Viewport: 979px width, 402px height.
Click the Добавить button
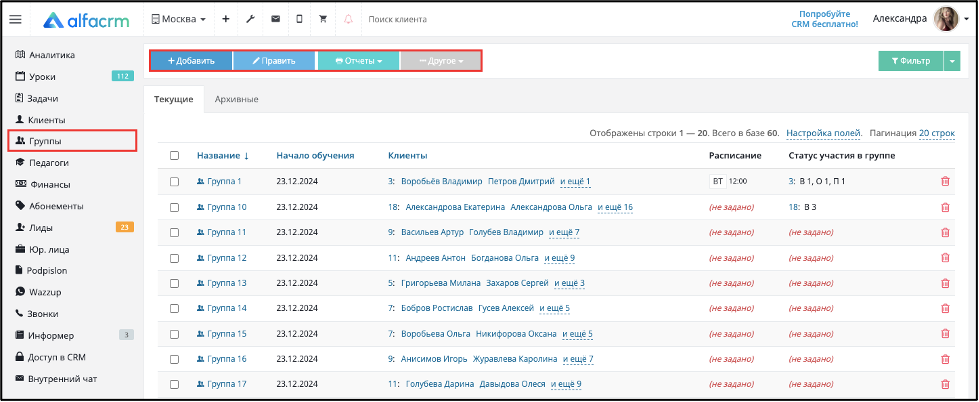point(192,61)
